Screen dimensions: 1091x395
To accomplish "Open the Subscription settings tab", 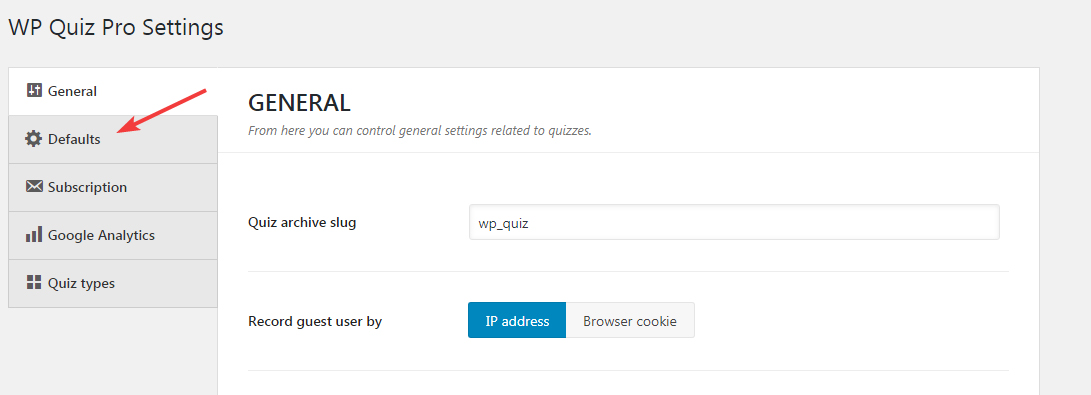I will [113, 188].
